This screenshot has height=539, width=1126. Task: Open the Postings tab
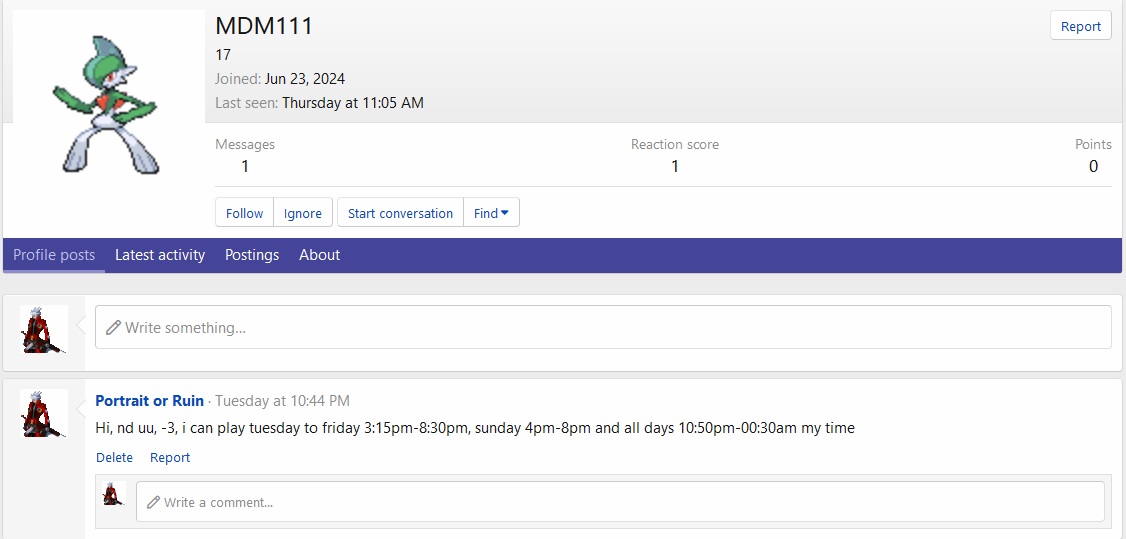252,255
